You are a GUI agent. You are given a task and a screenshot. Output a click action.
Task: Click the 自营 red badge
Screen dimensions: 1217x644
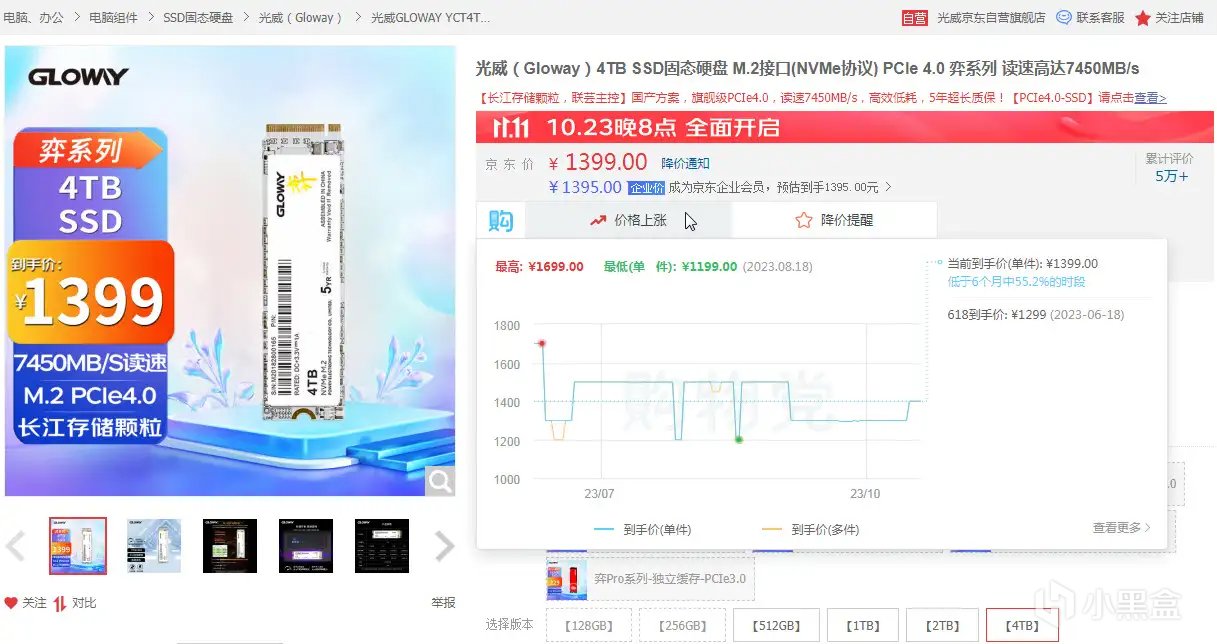[915, 18]
